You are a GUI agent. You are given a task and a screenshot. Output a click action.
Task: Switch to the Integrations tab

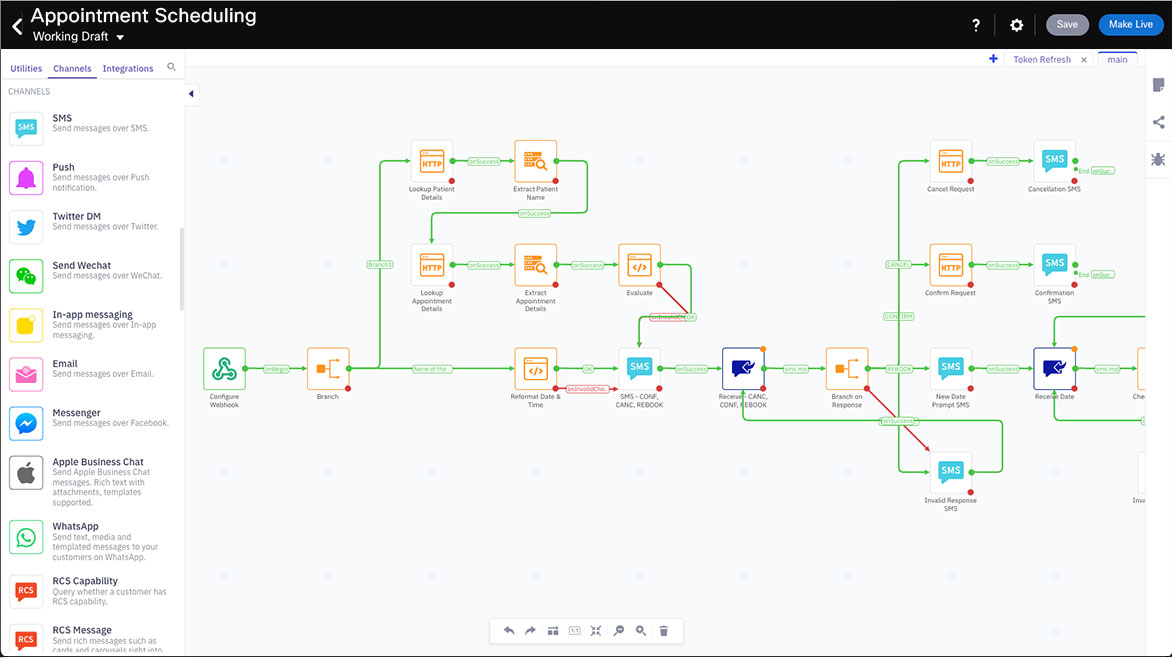pyautogui.click(x=128, y=69)
